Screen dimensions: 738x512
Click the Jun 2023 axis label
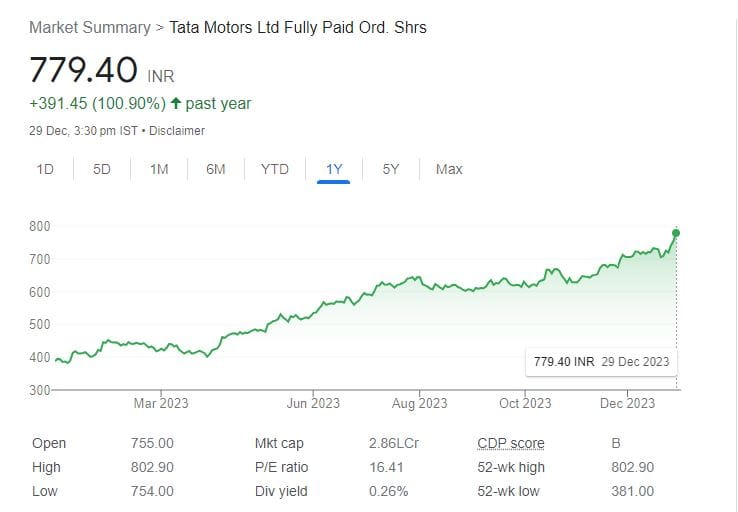click(x=313, y=403)
